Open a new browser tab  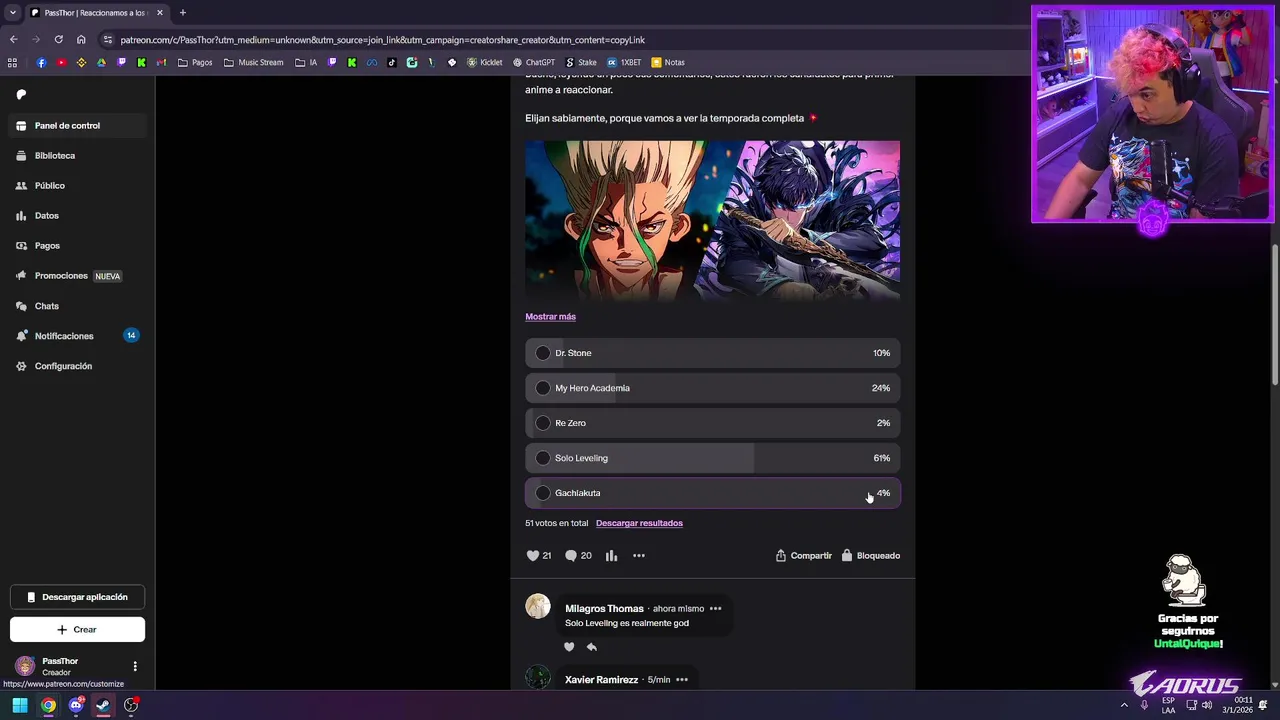click(x=182, y=13)
